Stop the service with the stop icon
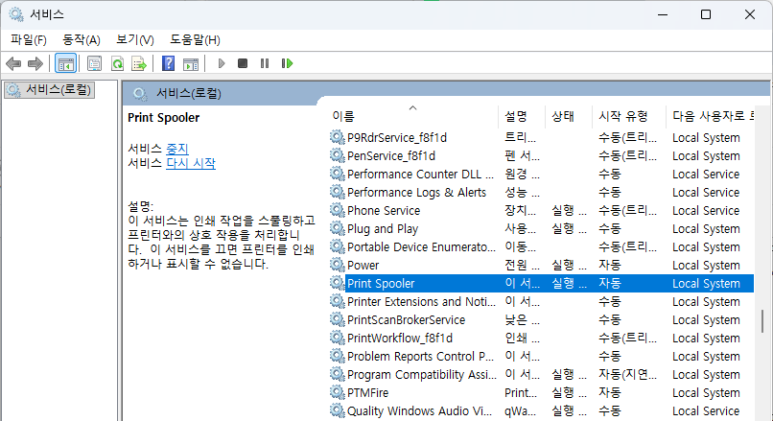Viewport: 773px width, 421px height. click(x=243, y=63)
